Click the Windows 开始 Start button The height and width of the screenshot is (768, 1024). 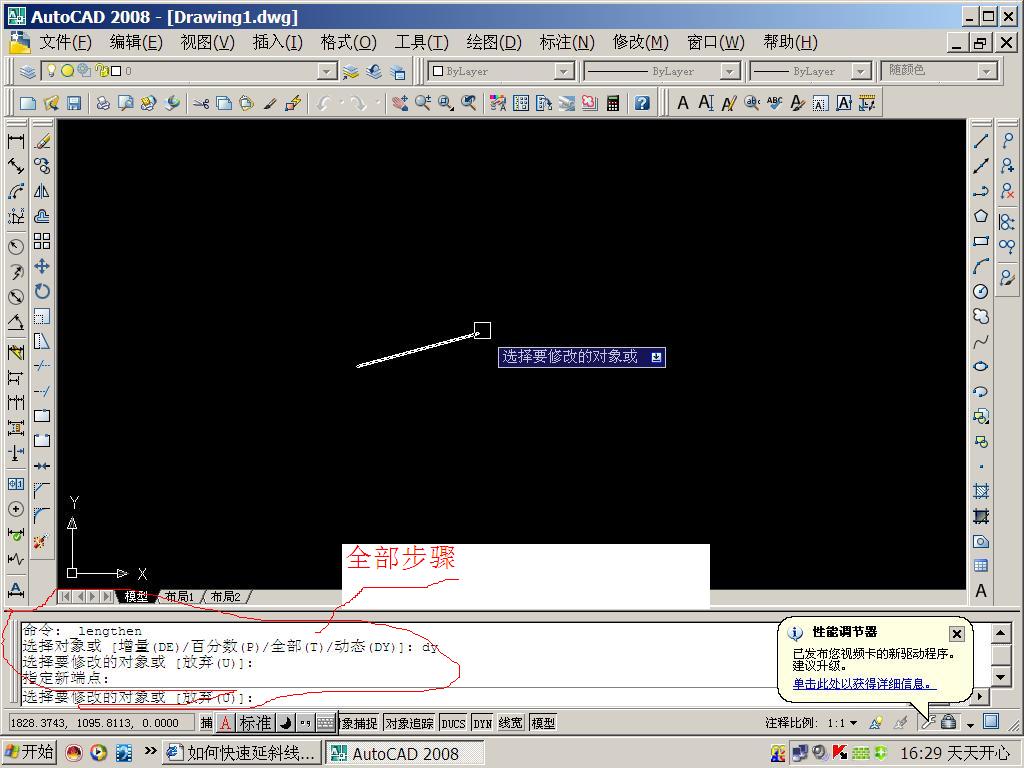click(29, 752)
